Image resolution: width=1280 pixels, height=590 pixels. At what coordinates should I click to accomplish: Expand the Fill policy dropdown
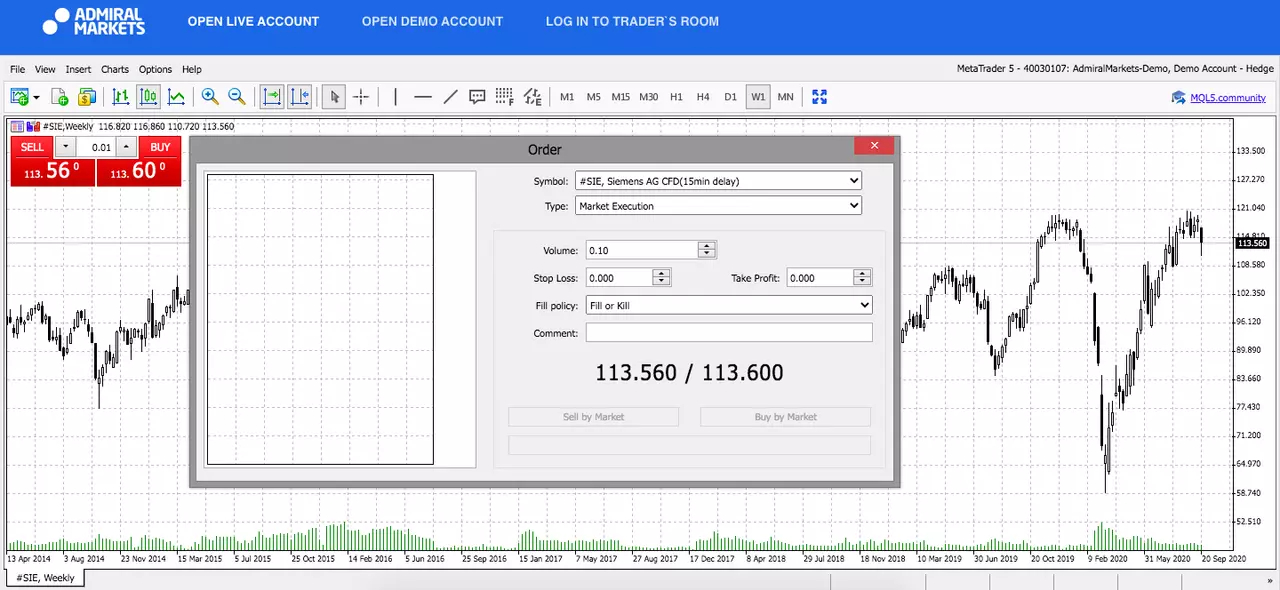pos(728,305)
